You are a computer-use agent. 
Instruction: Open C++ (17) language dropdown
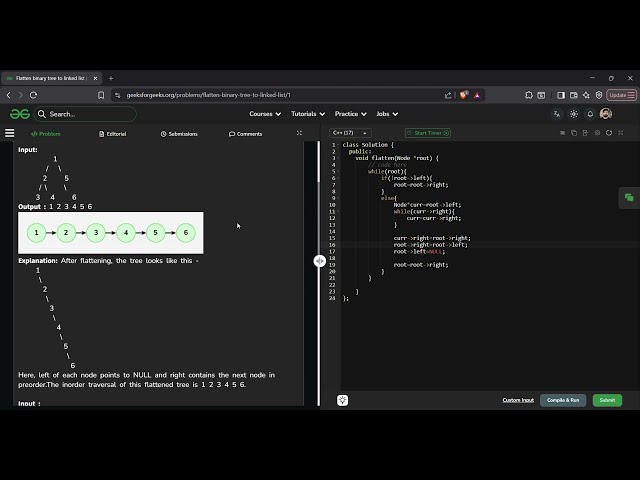(x=350, y=133)
